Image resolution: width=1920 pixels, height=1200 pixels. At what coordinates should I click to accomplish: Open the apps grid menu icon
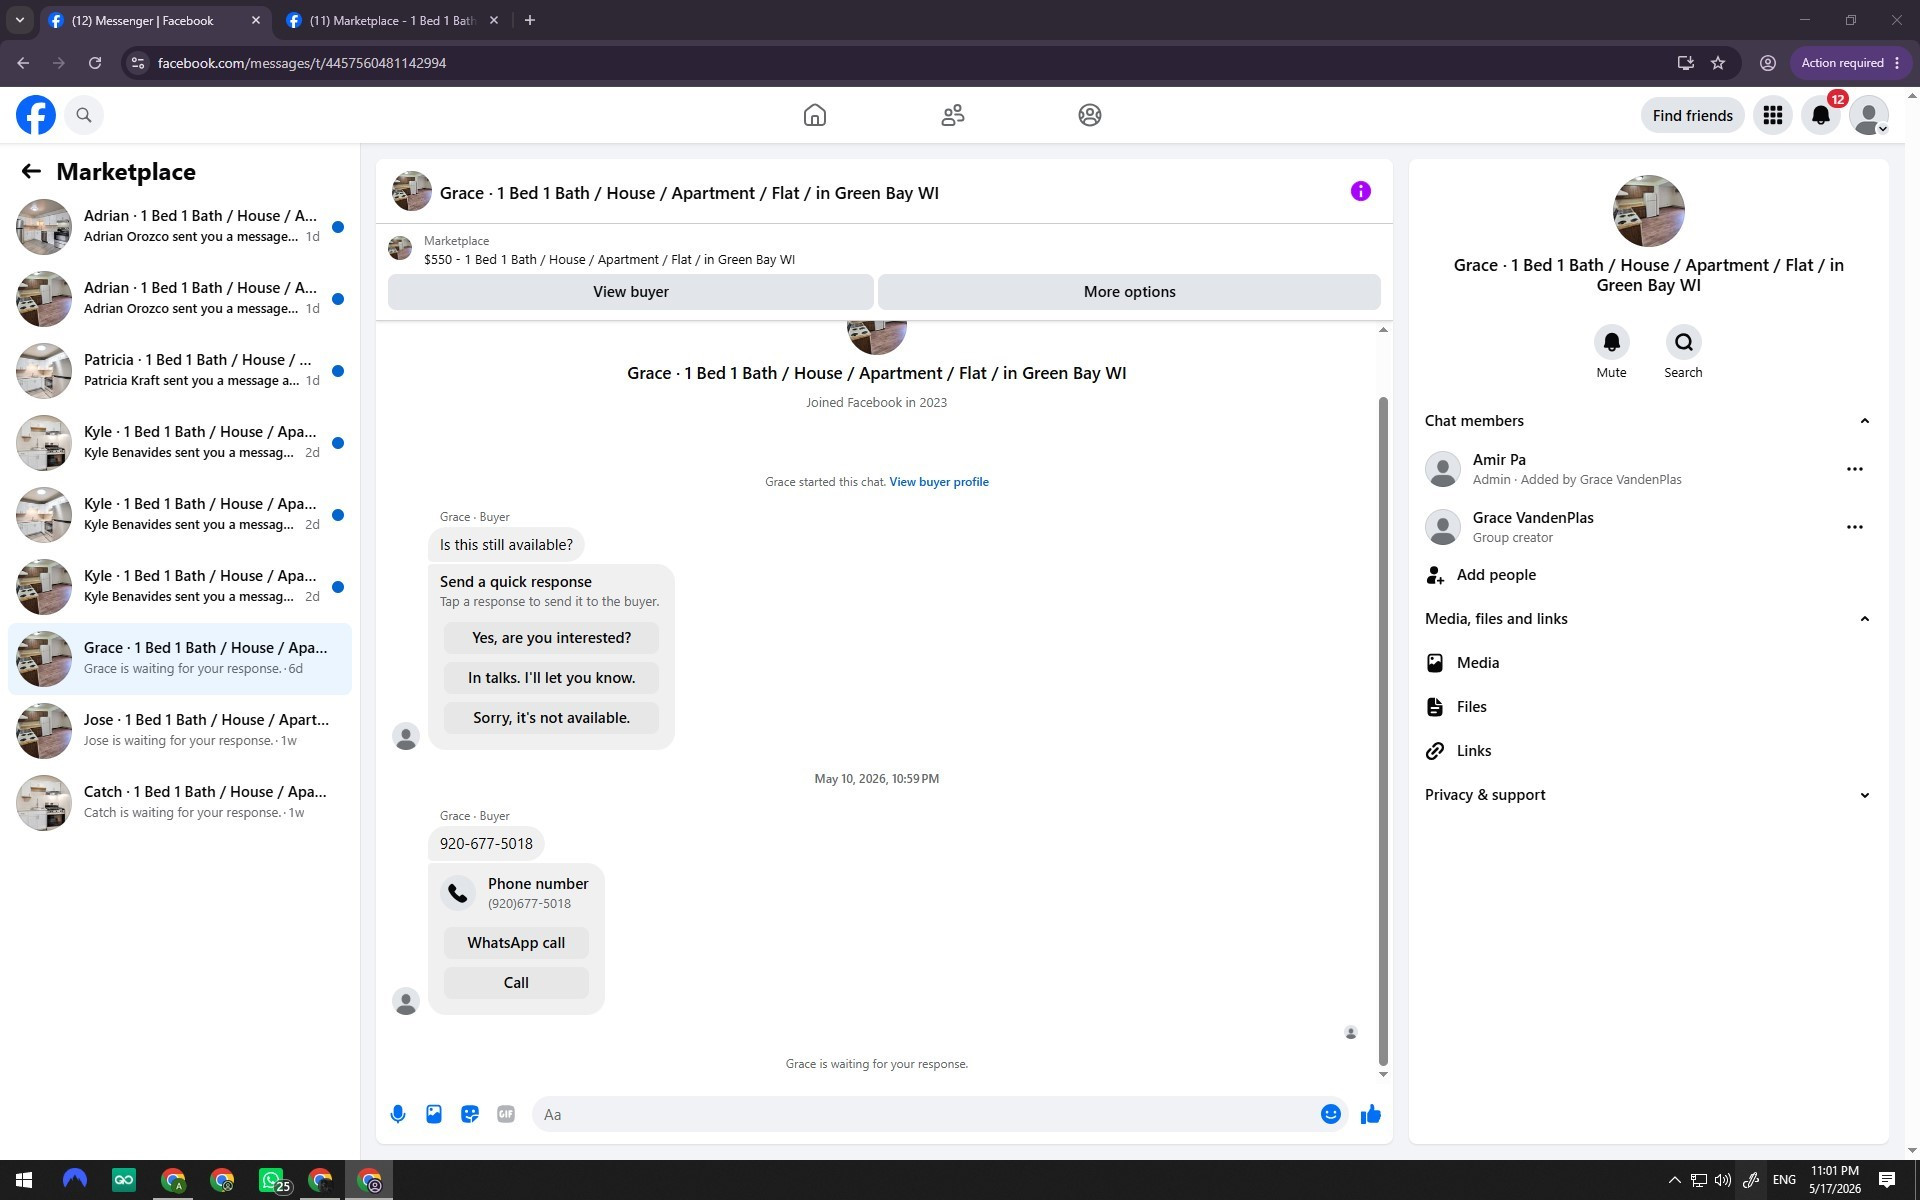point(1773,115)
